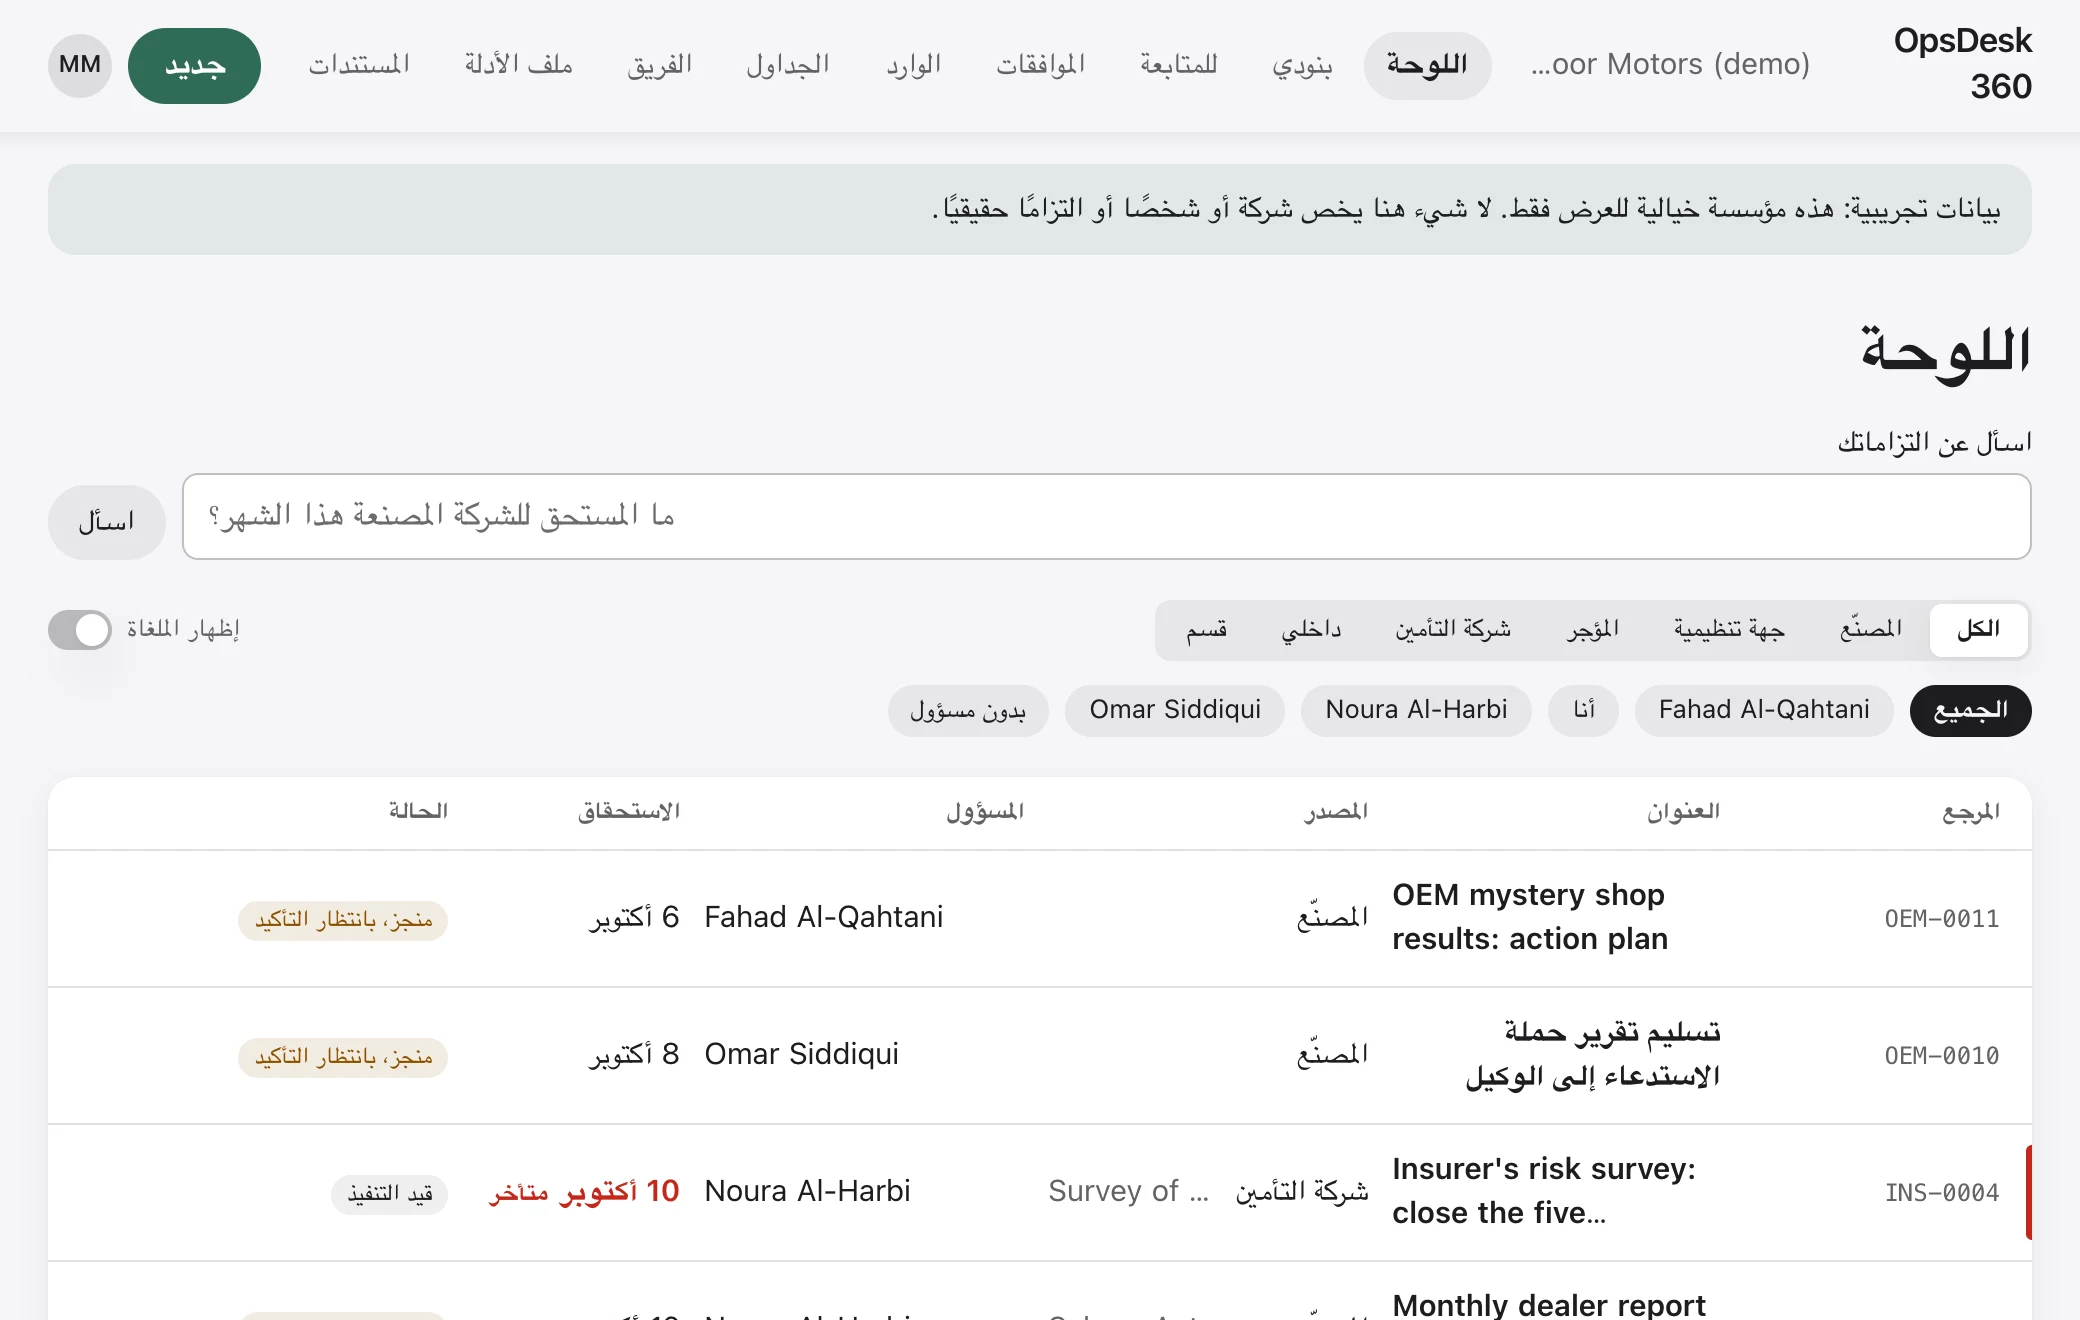Filter by داخلي source
The height and width of the screenshot is (1320, 2080).
(x=1311, y=629)
